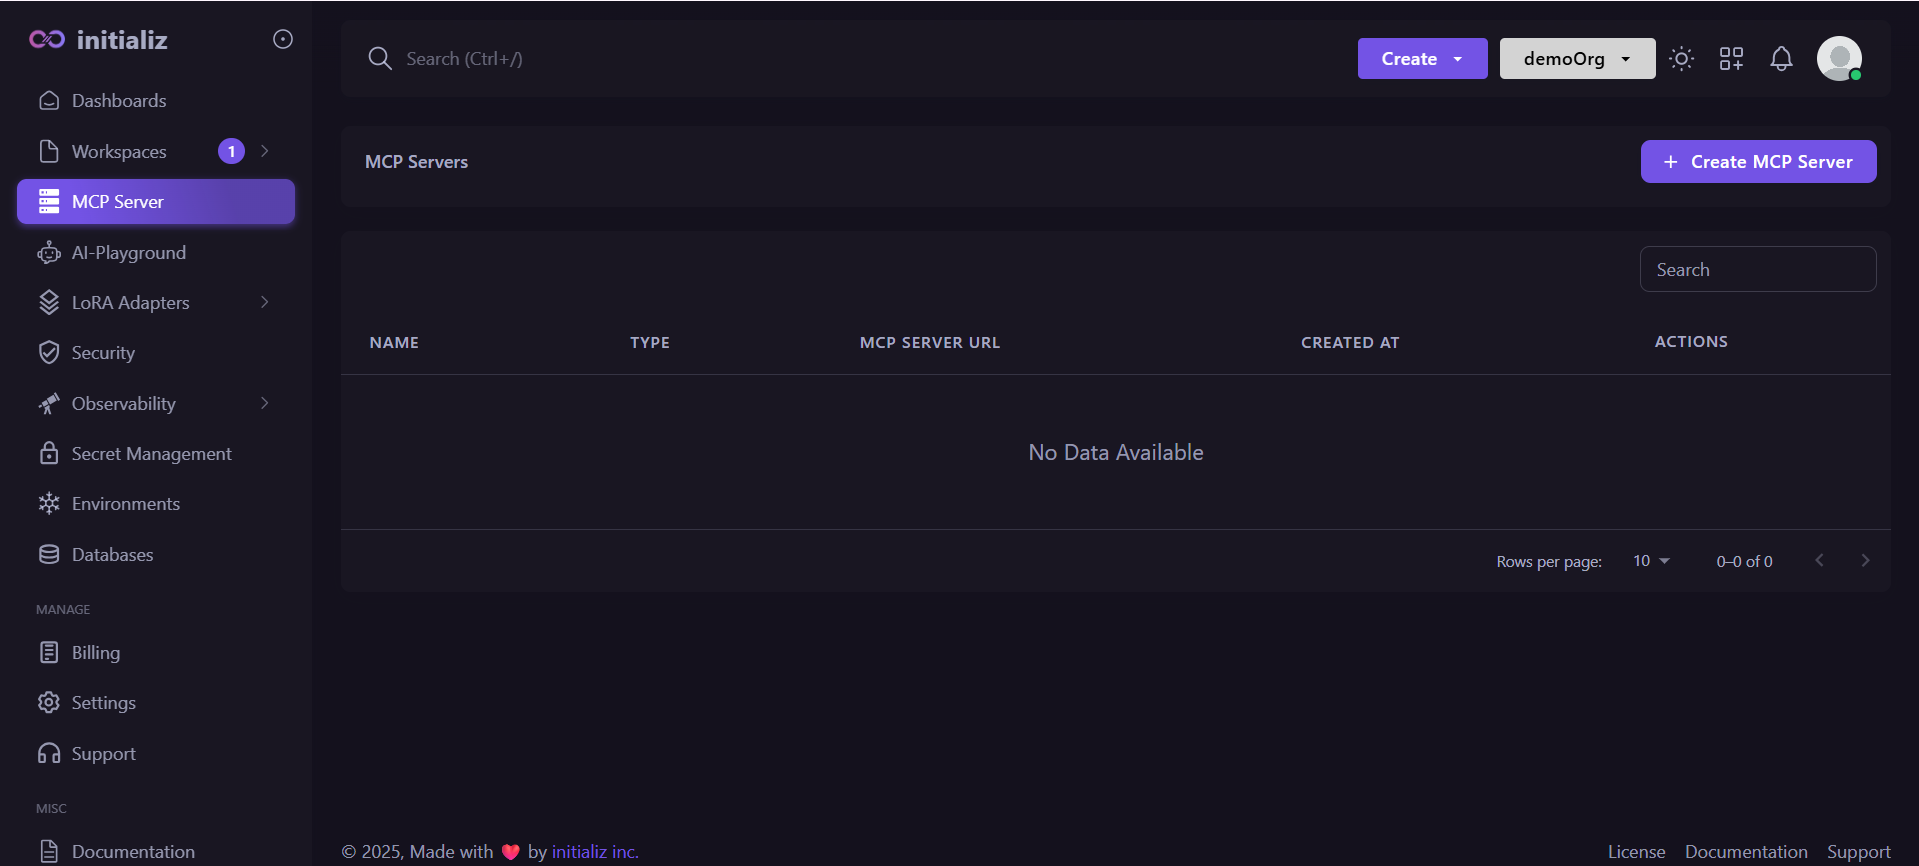
Task: Click the Databases cylinder icon
Action: coord(49,554)
